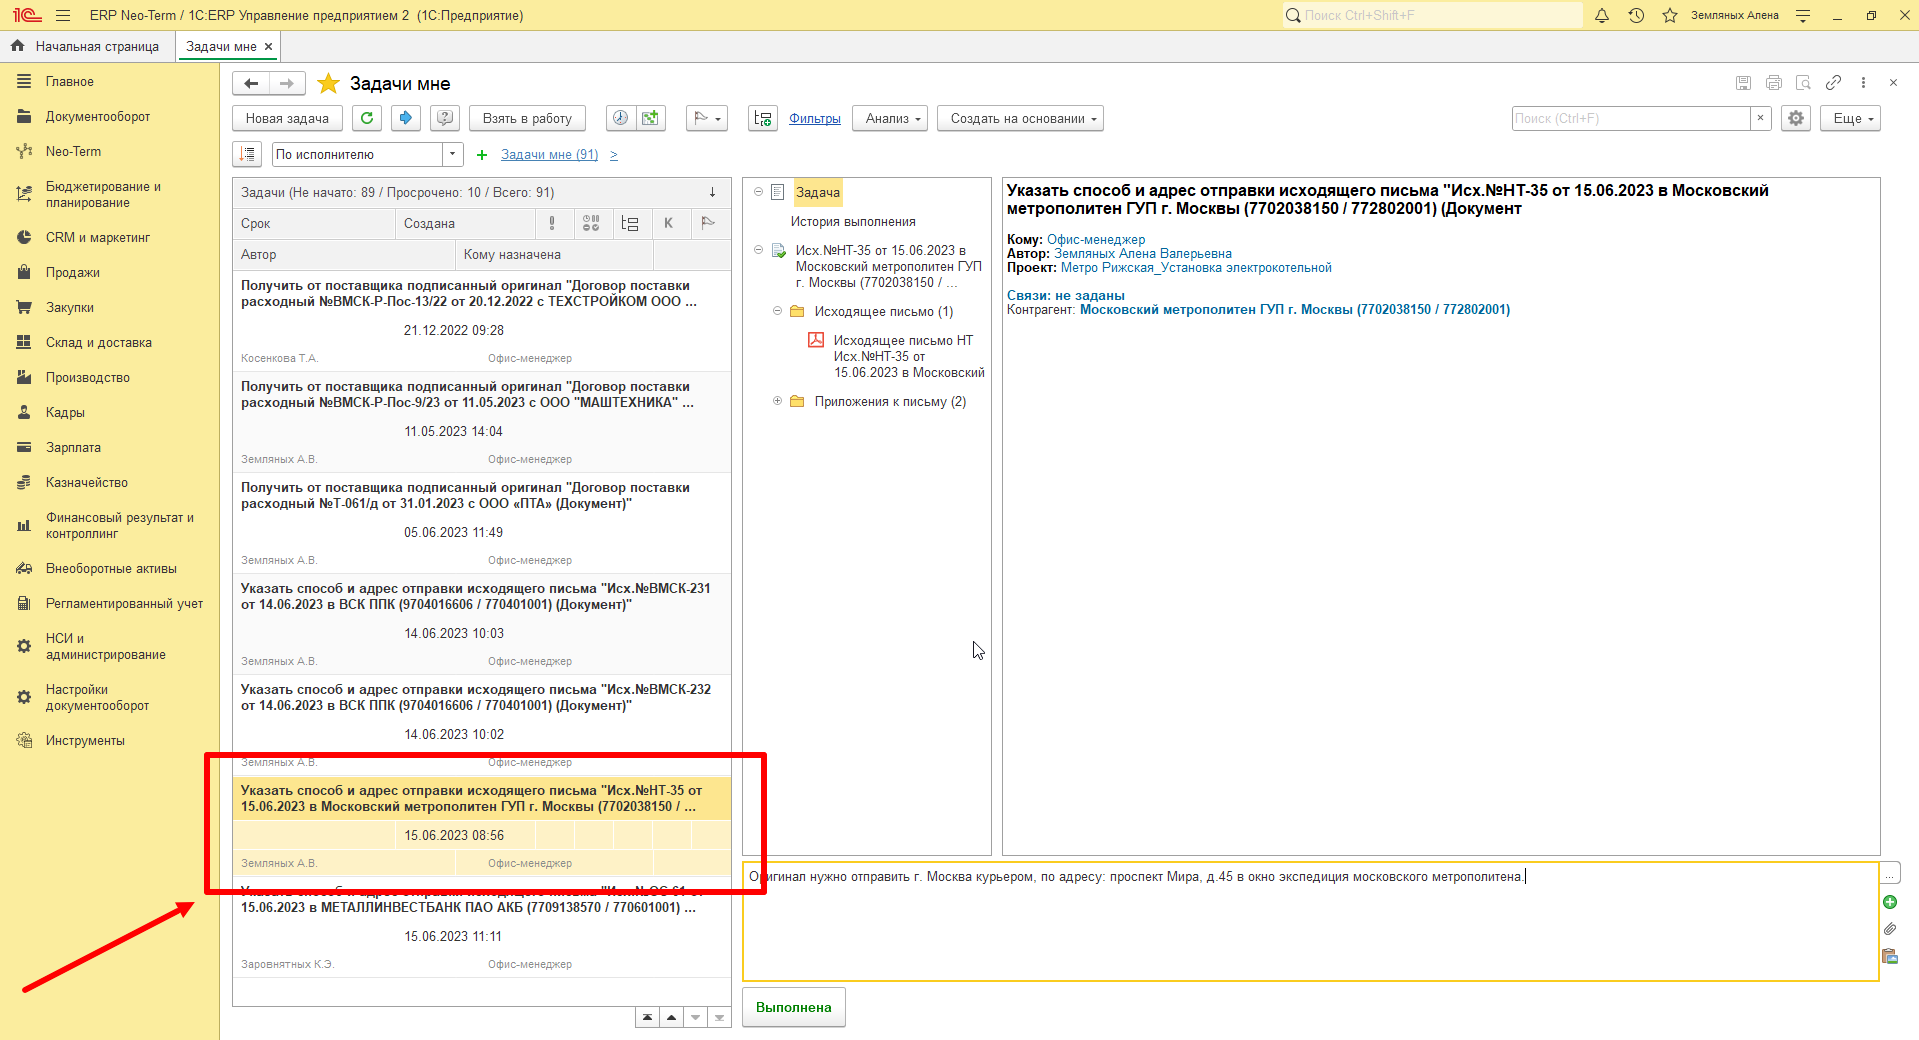The height and width of the screenshot is (1040, 1919).
Task: Open the list settings gear button
Action: (1796, 118)
